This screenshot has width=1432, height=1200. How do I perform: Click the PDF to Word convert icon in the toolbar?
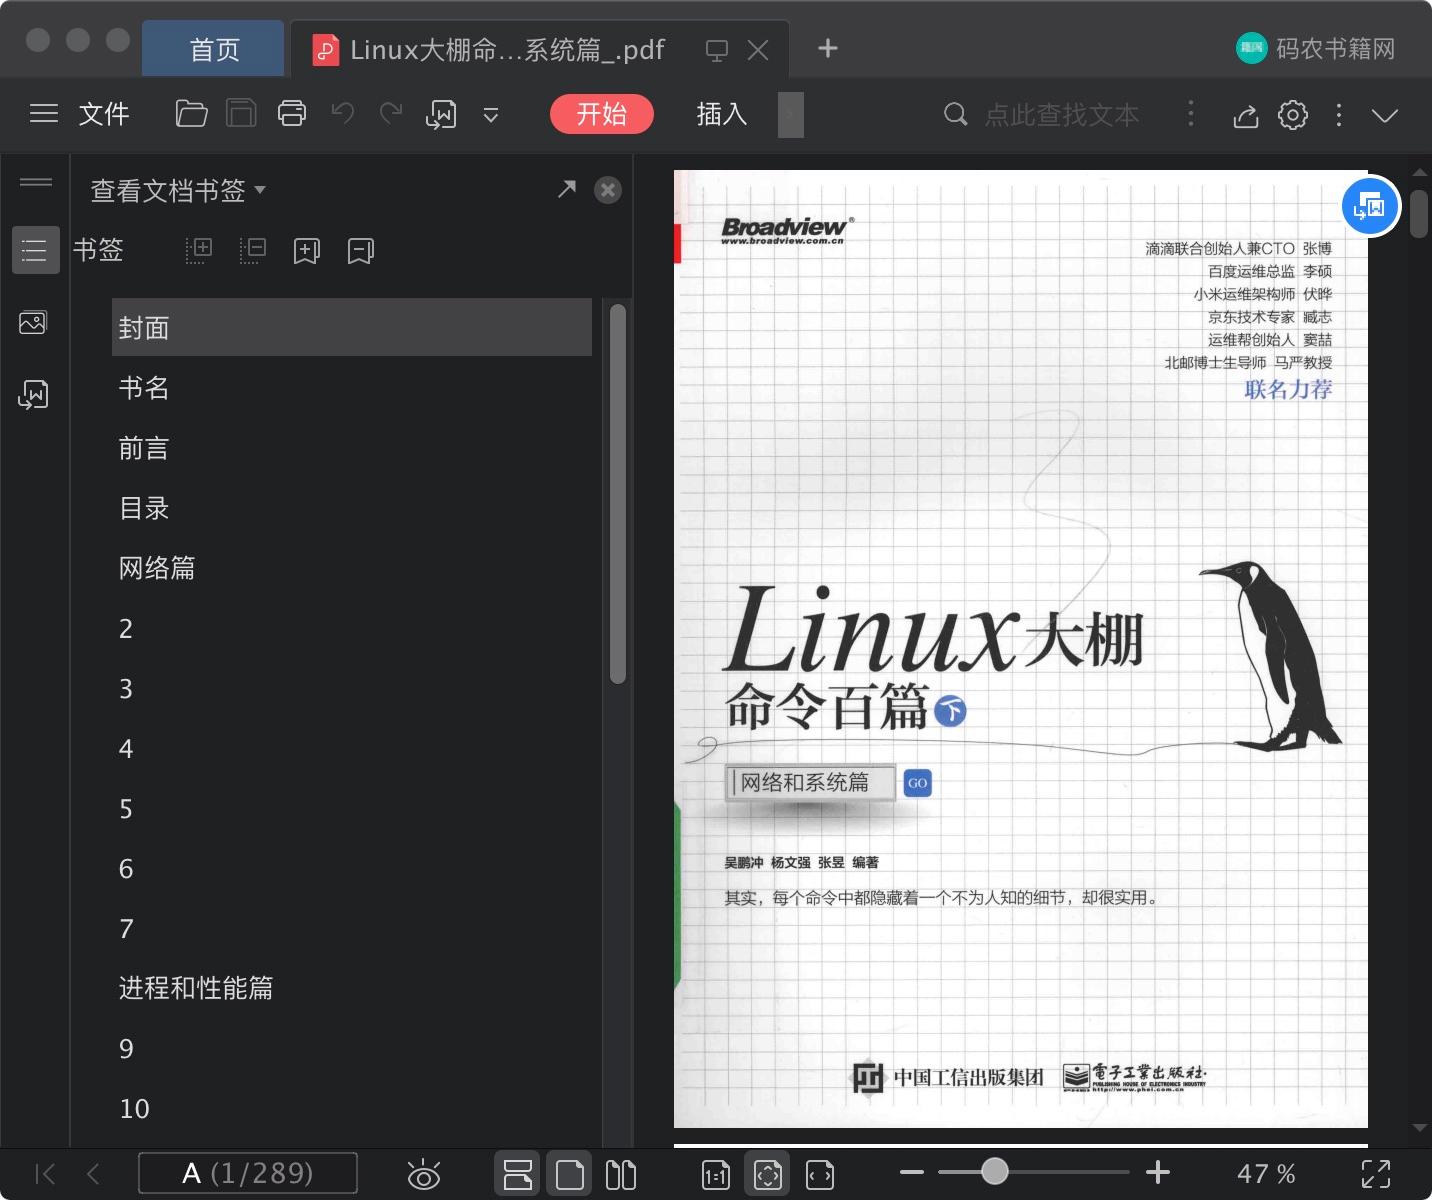[441, 115]
